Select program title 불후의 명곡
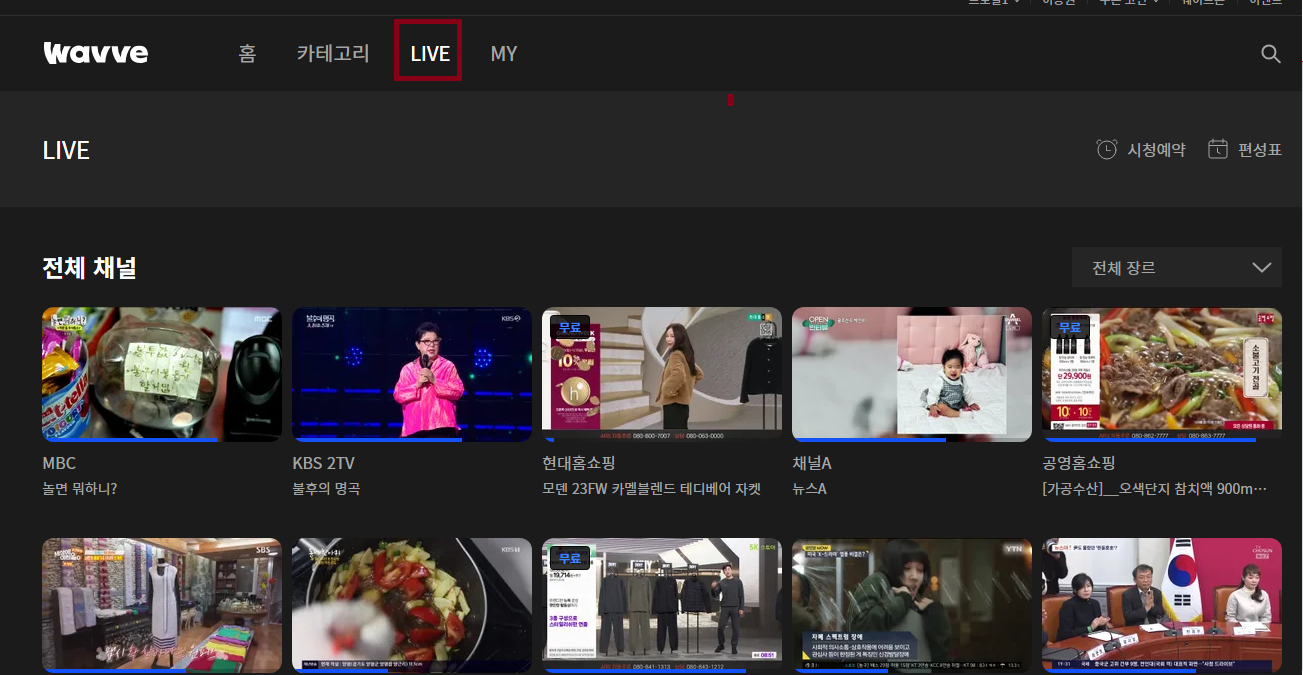This screenshot has width=1303, height=675. pyautogui.click(x=326, y=489)
